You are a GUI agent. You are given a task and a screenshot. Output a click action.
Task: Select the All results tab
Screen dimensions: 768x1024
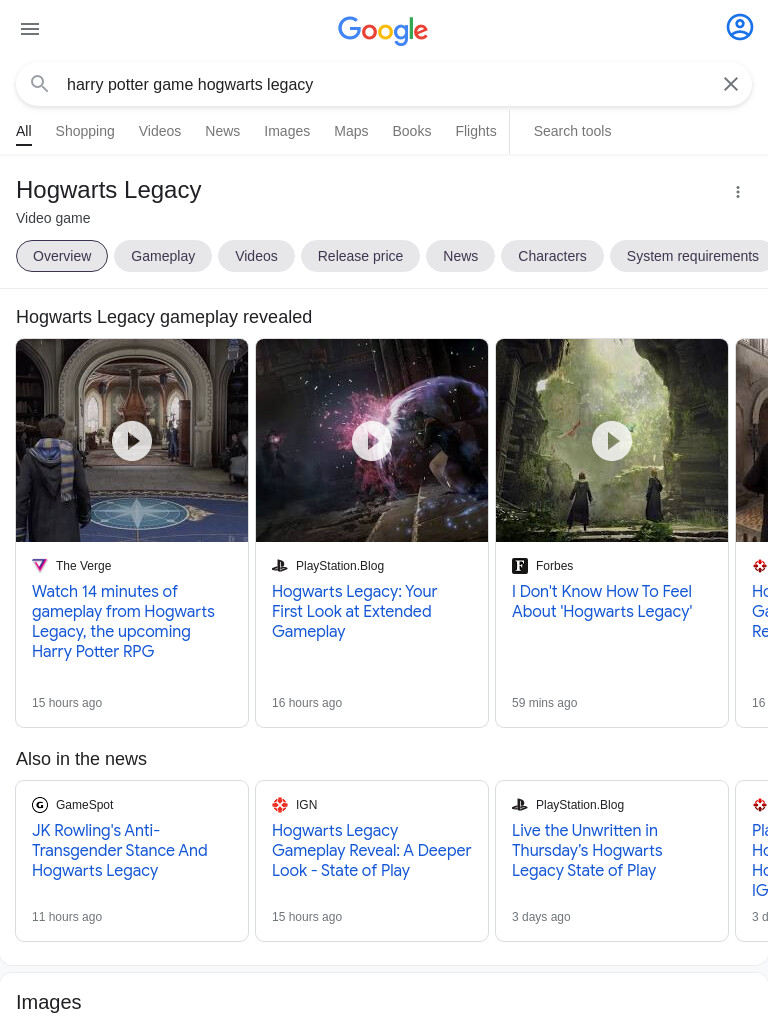(24, 131)
